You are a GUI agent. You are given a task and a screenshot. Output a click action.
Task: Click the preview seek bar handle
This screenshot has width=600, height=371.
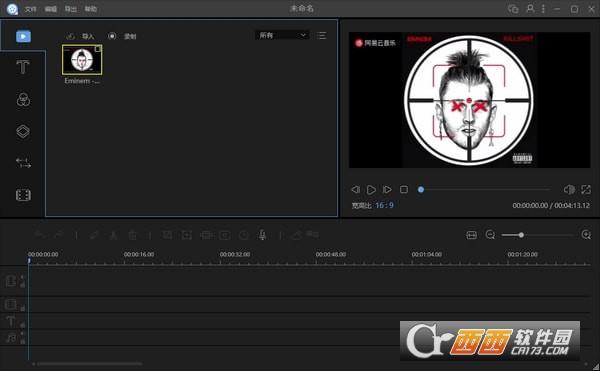(421, 189)
